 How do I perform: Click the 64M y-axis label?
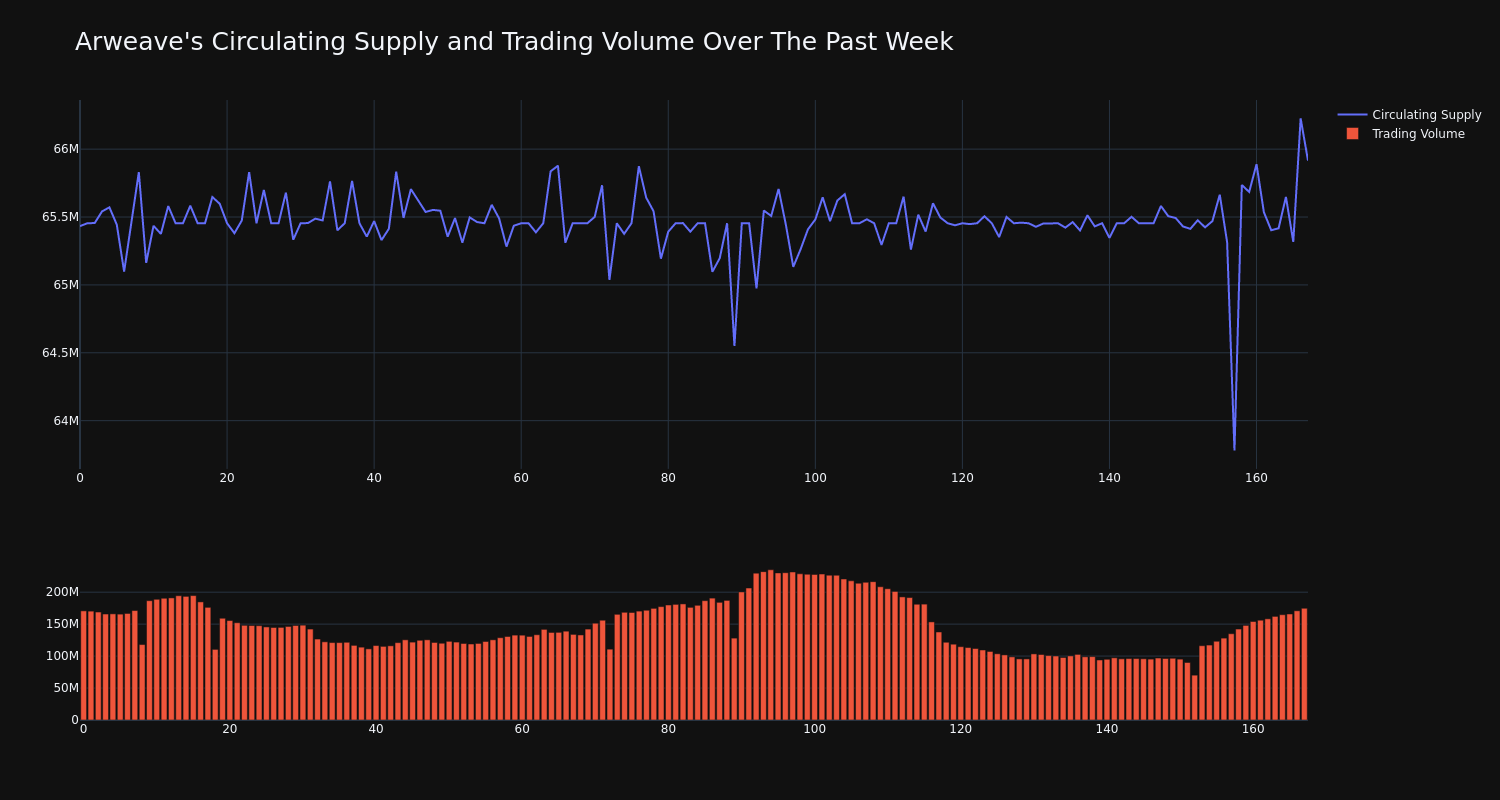(x=66, y=421)
